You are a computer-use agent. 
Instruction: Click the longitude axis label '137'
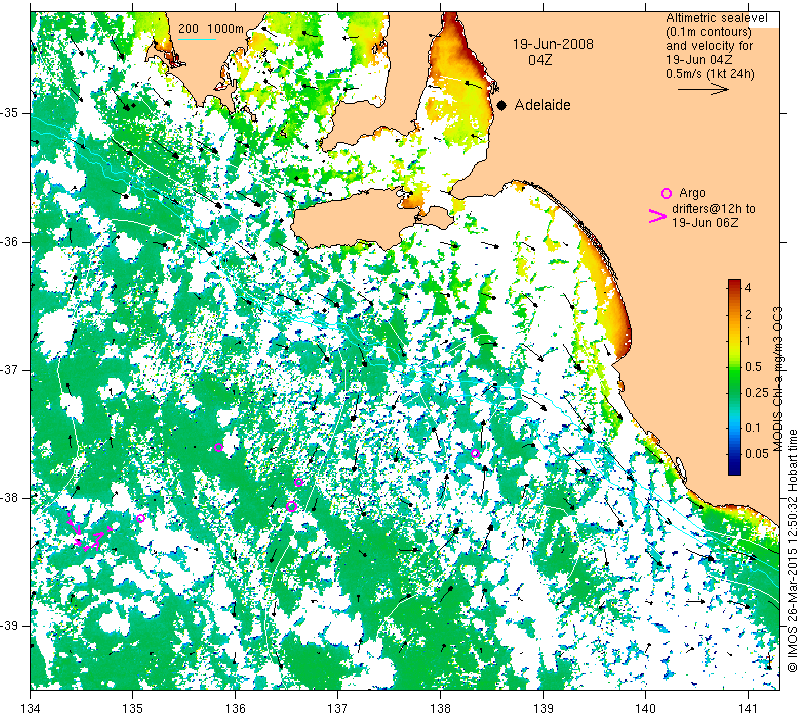tap(338, 709)
